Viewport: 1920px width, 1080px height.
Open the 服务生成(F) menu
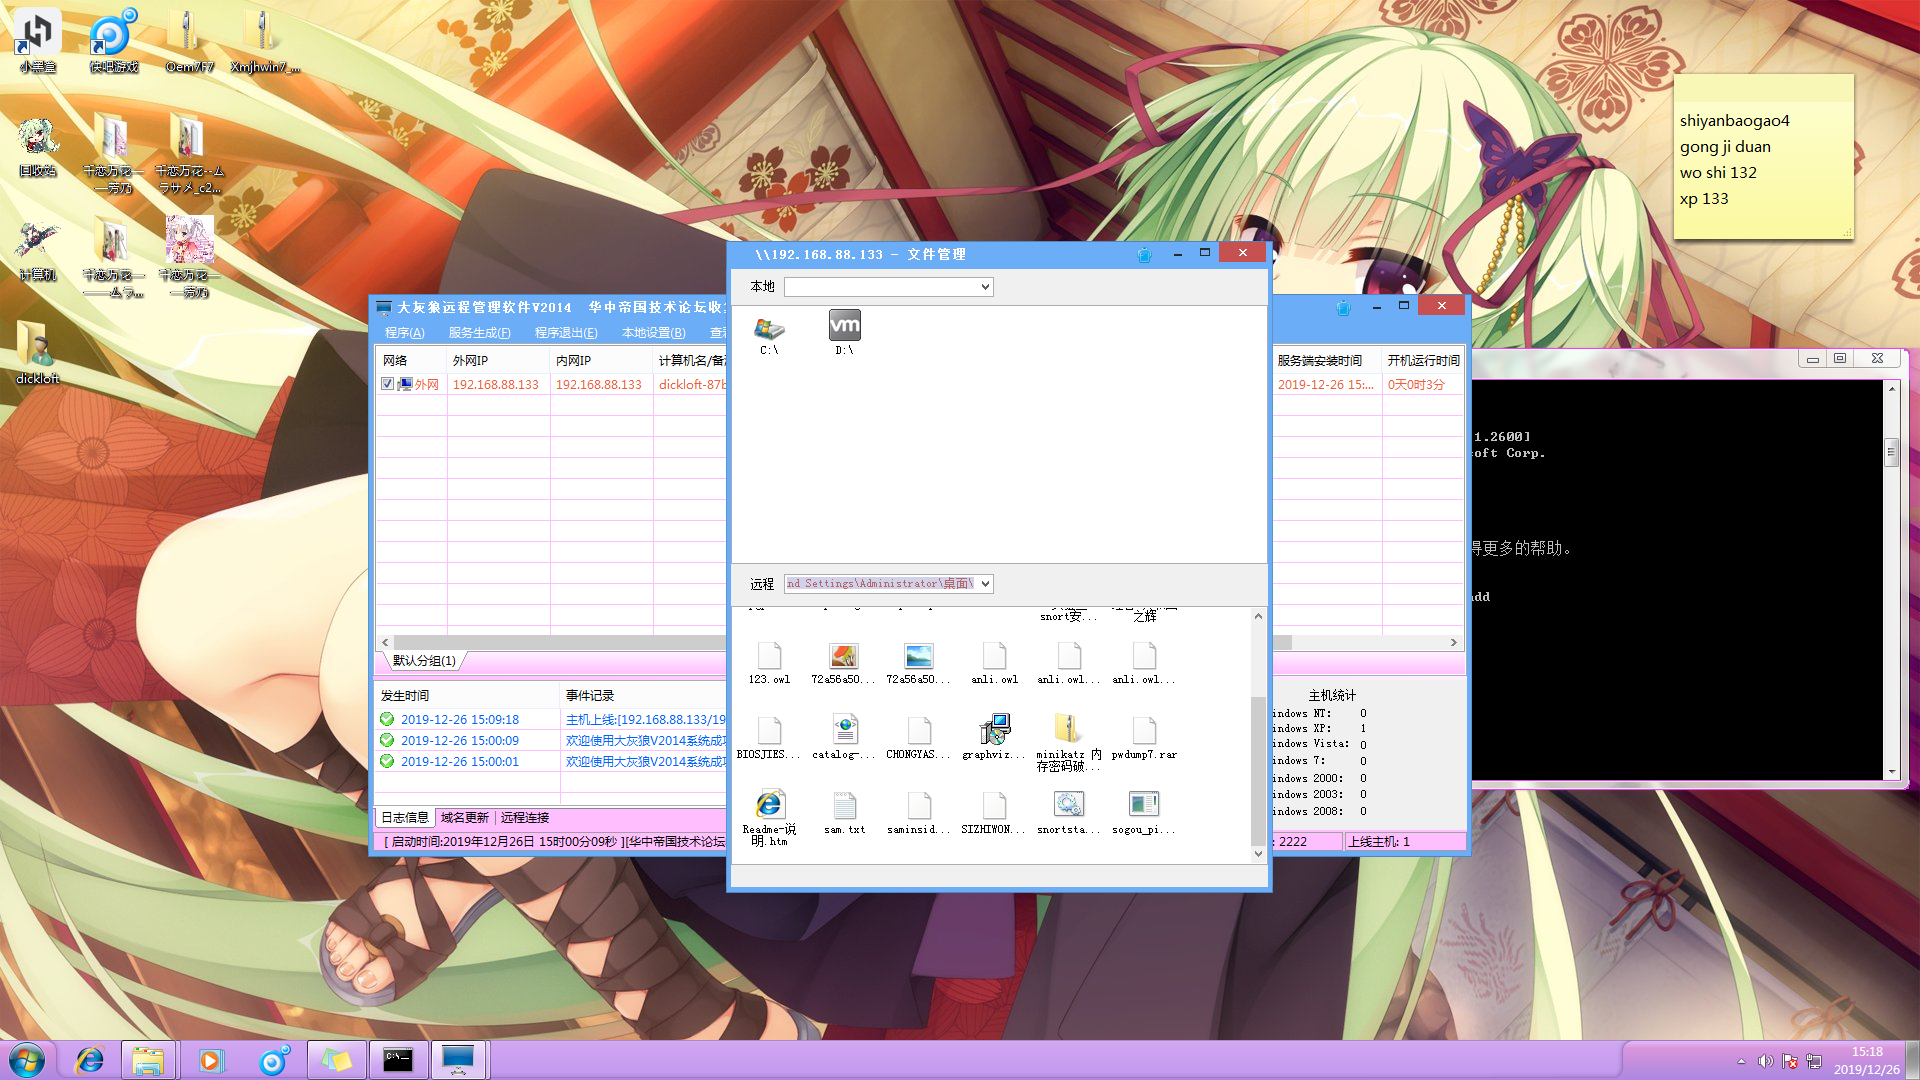click(479, 333)
